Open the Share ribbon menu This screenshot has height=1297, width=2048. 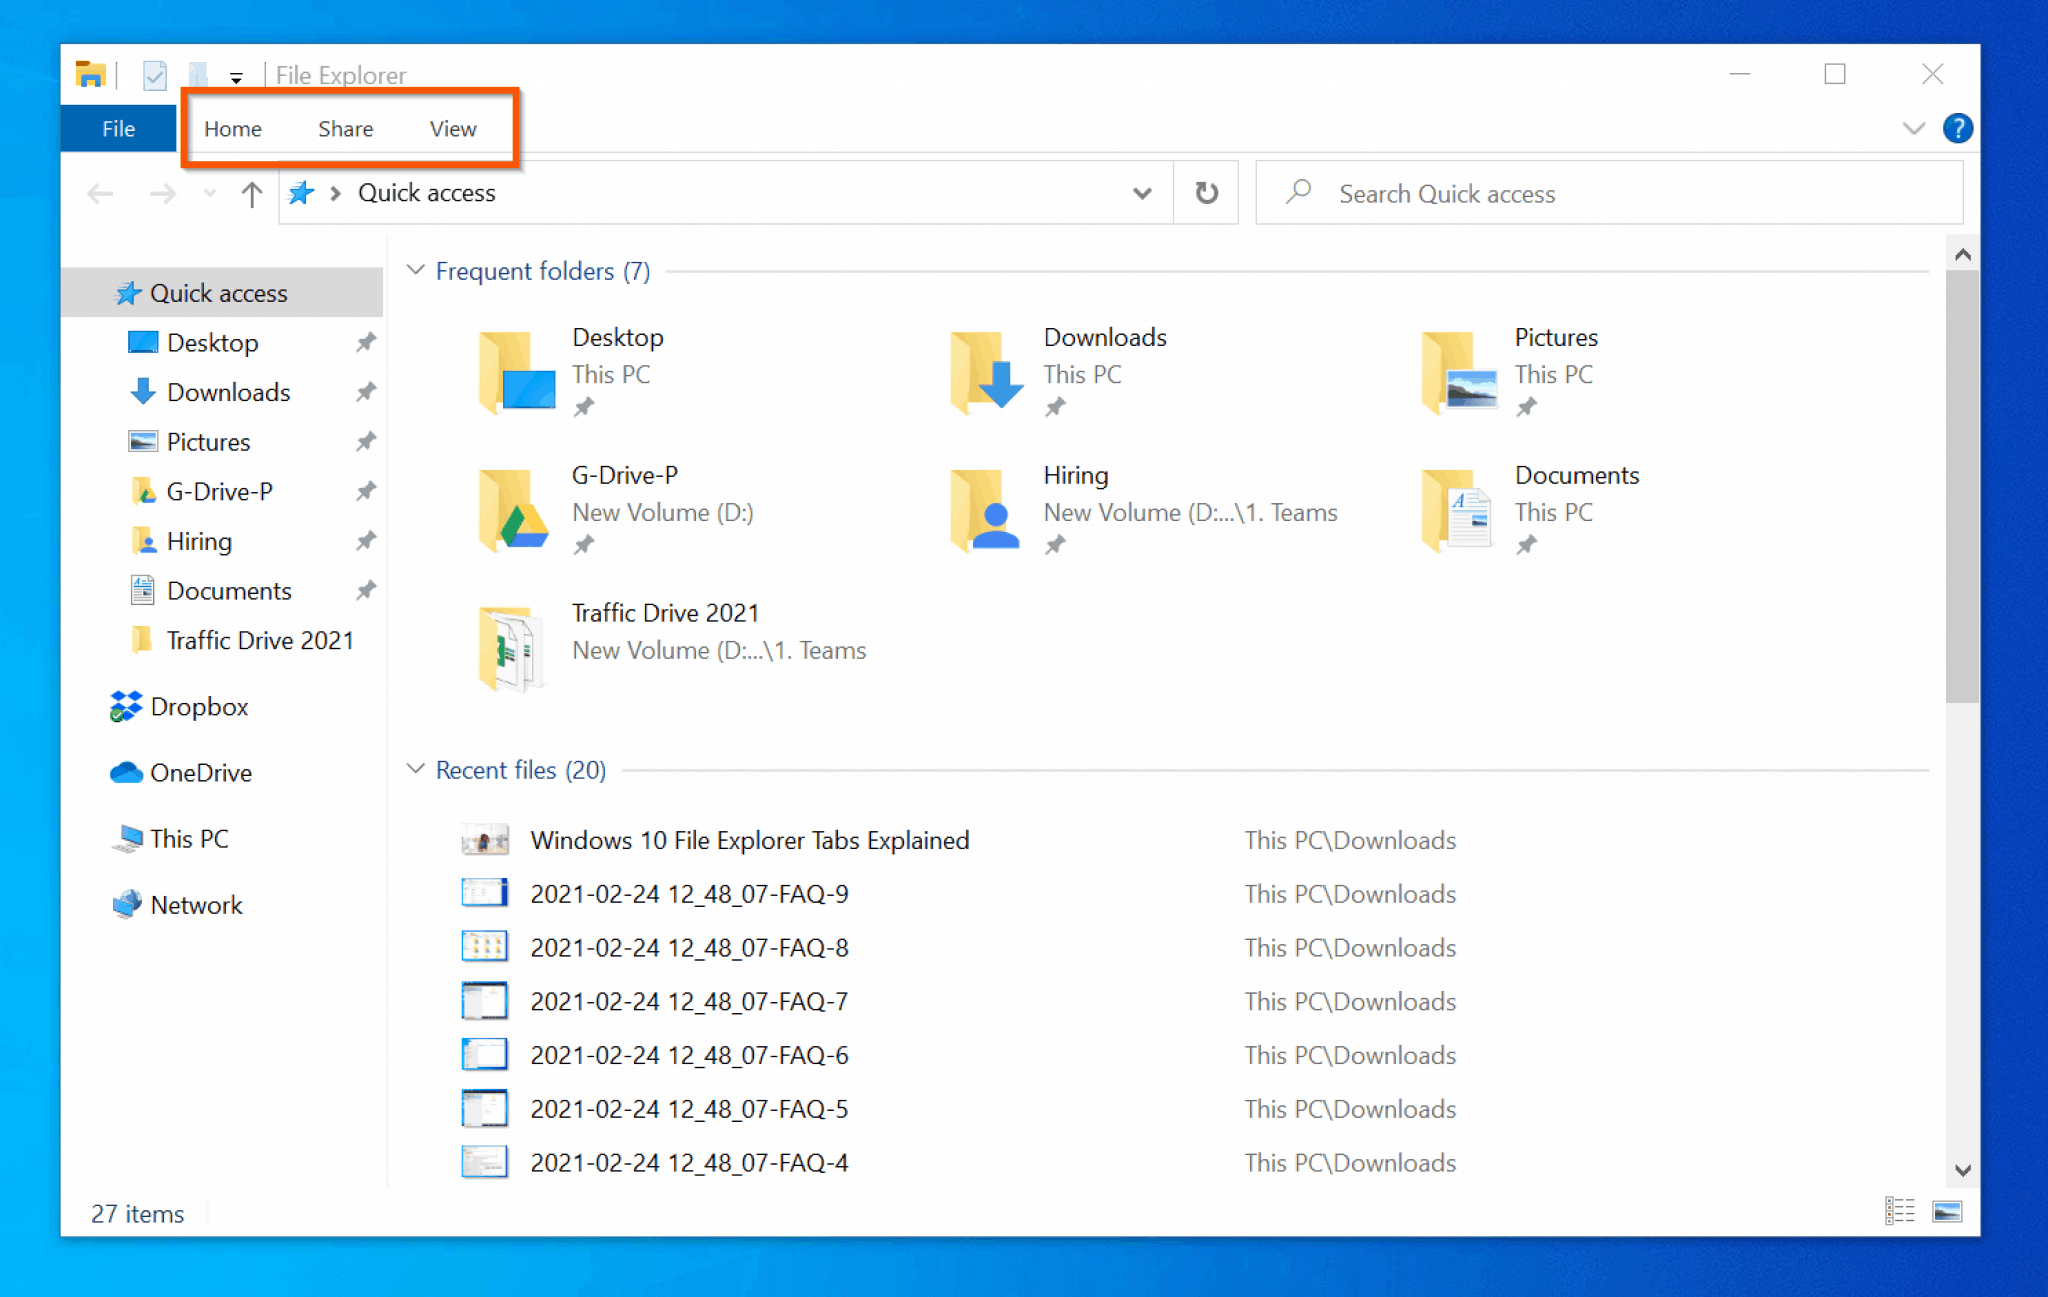click(x=345, y=127)
